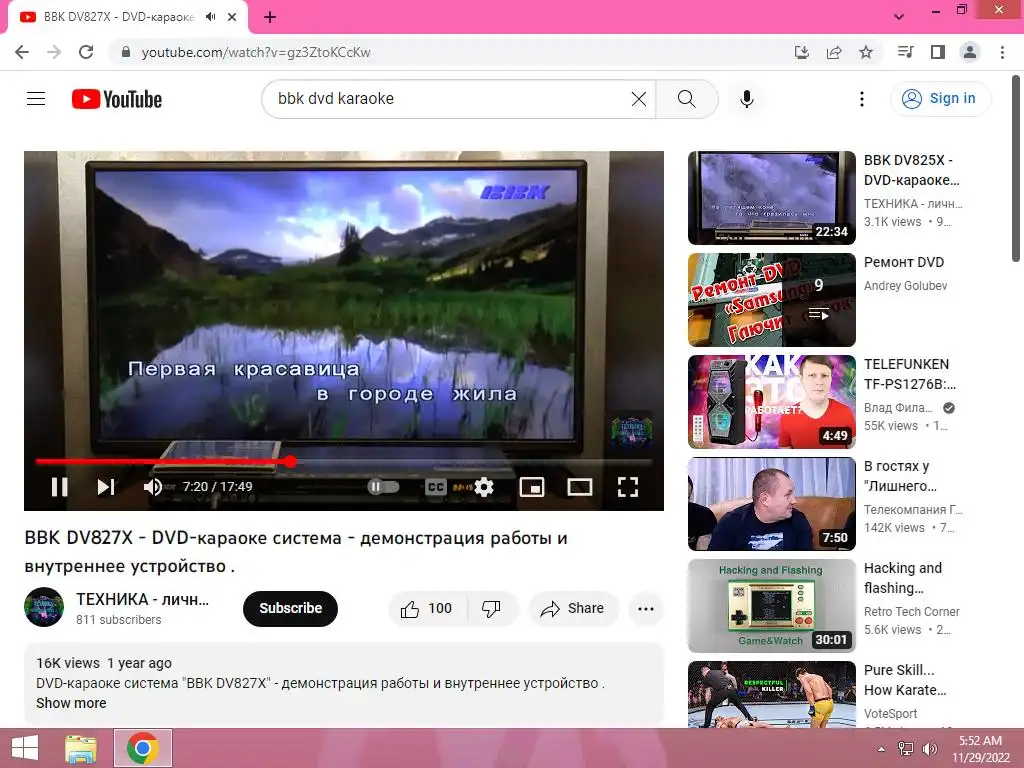Open the taskbar clock 5:52 AM
This screenshot has height=768, width=1024.
click(x=980, y=749)
